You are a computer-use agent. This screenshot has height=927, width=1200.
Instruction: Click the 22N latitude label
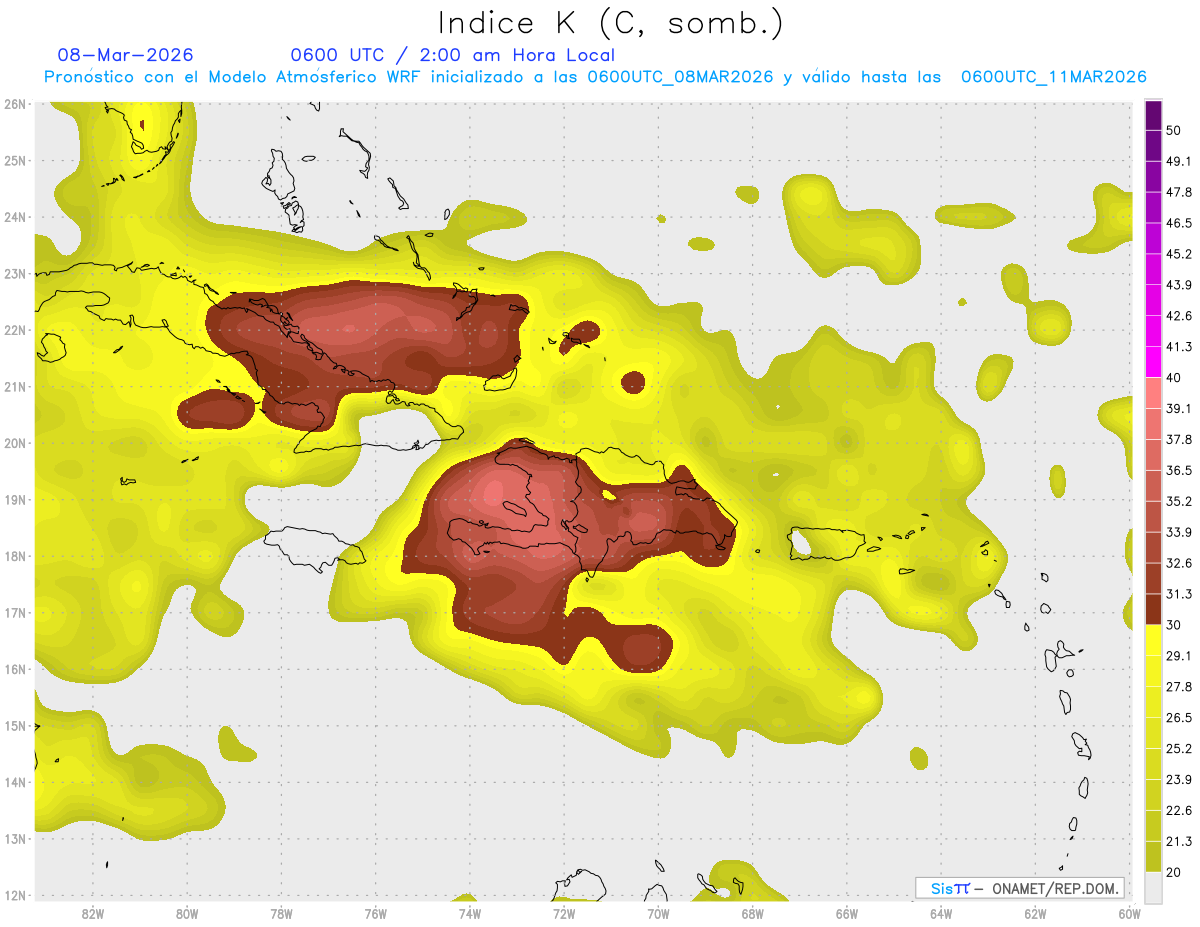point(15,330)
